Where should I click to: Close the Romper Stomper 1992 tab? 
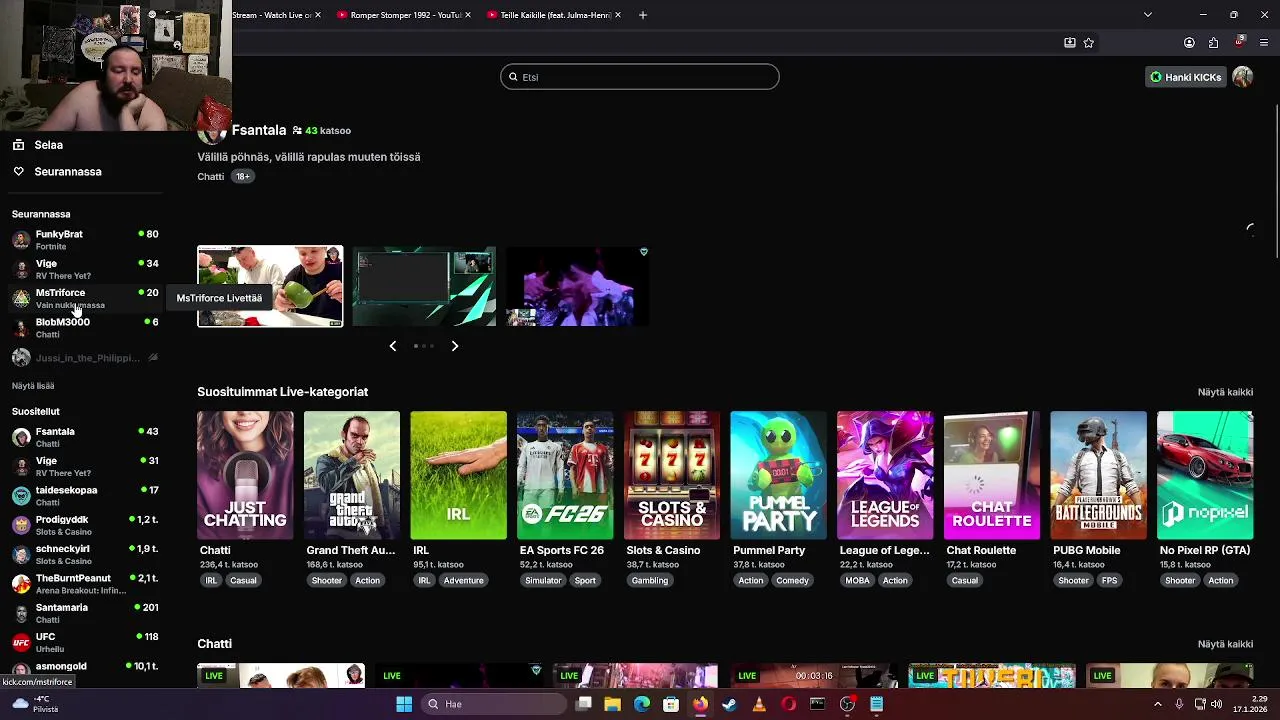point(468,15)
